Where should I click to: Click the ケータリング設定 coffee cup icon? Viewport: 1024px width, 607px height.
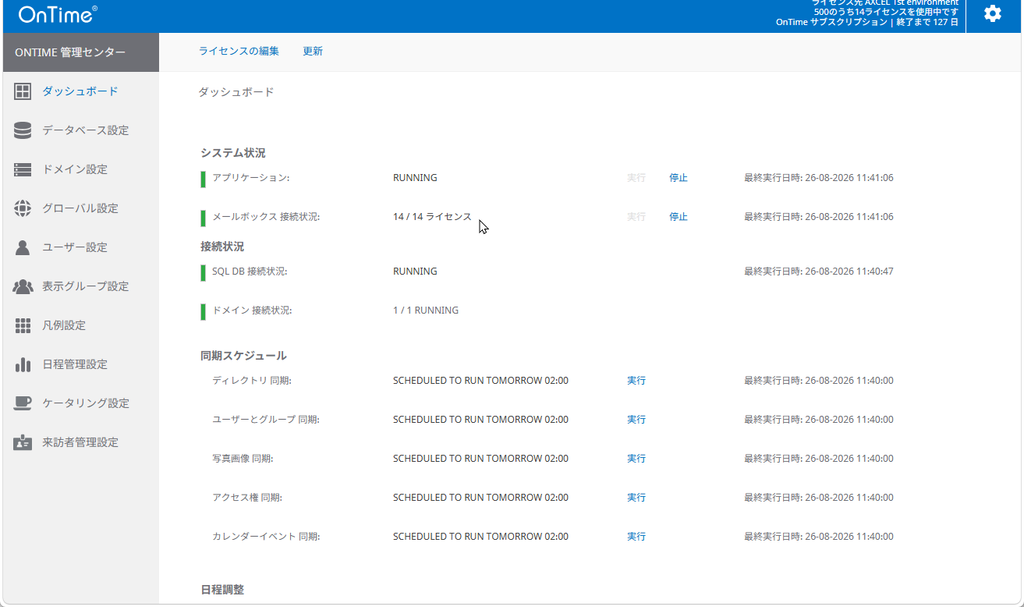click(x=23, y=403)
